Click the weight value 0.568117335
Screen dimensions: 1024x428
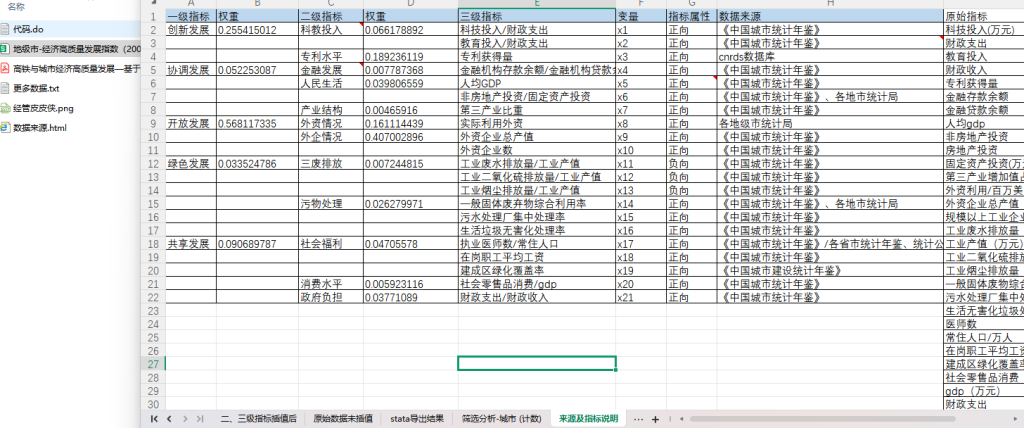(x=257, y=123)
